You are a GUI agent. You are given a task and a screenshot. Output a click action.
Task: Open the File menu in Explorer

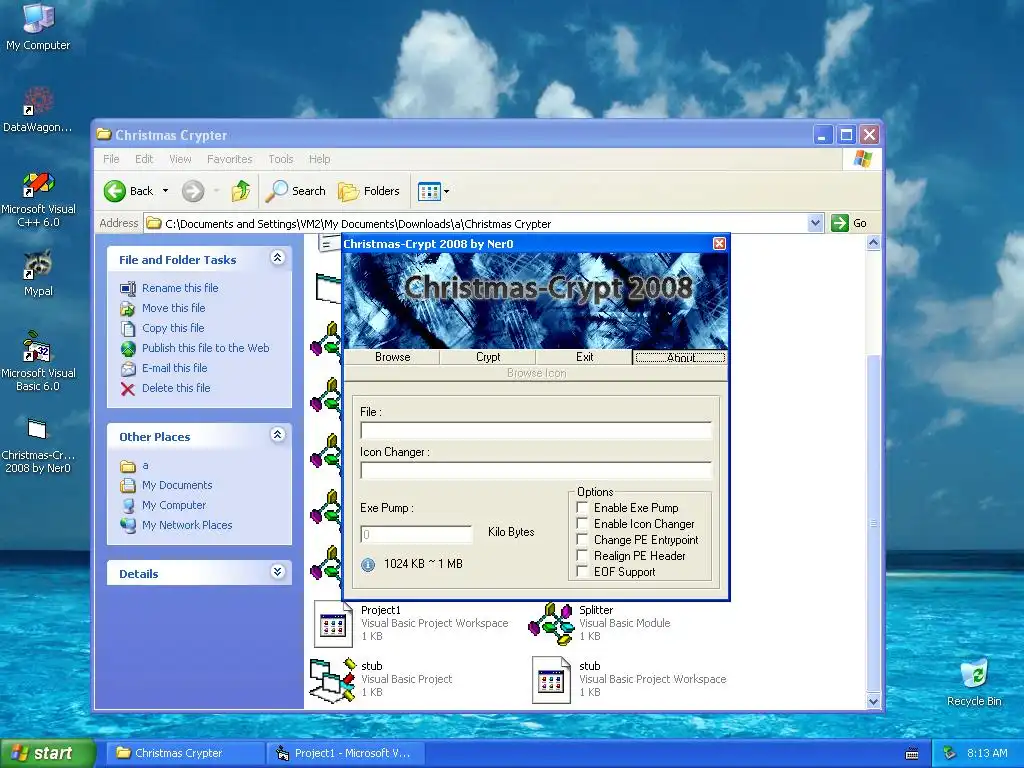tap(111, 159)
